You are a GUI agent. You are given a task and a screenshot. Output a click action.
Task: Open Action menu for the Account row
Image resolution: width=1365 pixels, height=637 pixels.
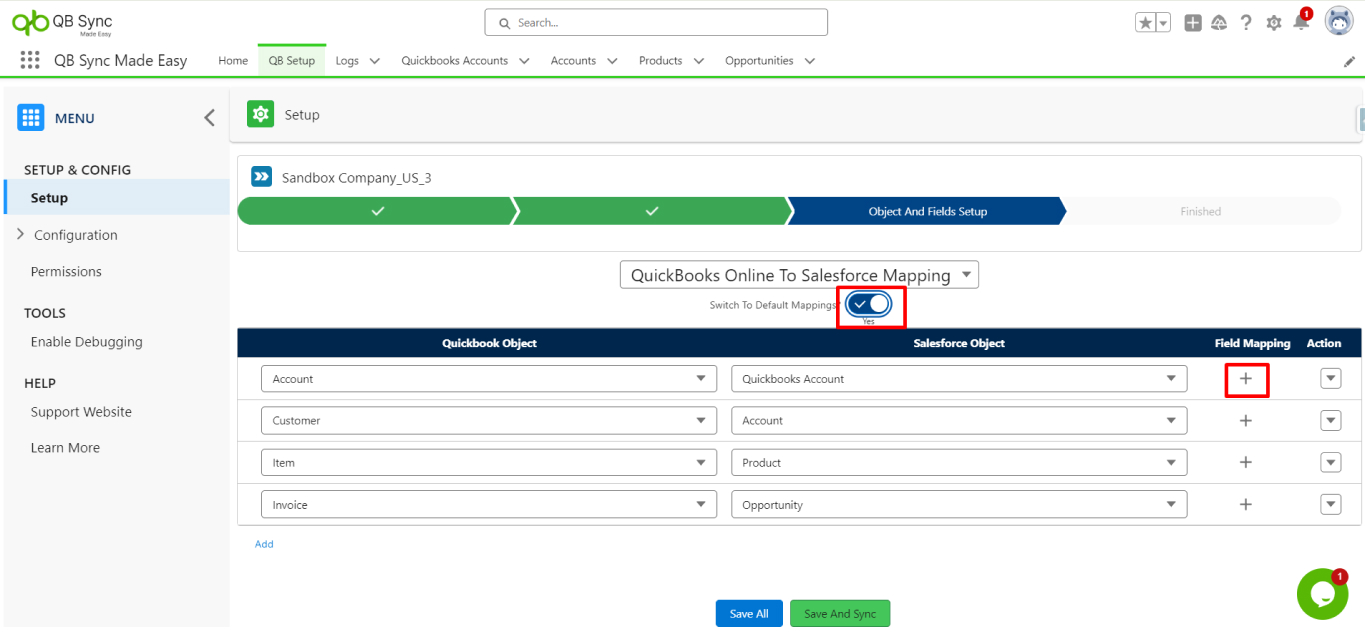point(1330,379)
